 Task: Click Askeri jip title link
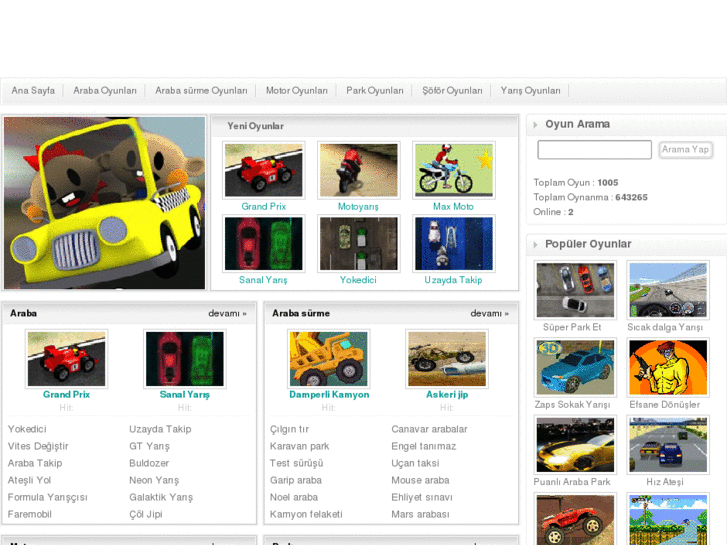point(447,395)
